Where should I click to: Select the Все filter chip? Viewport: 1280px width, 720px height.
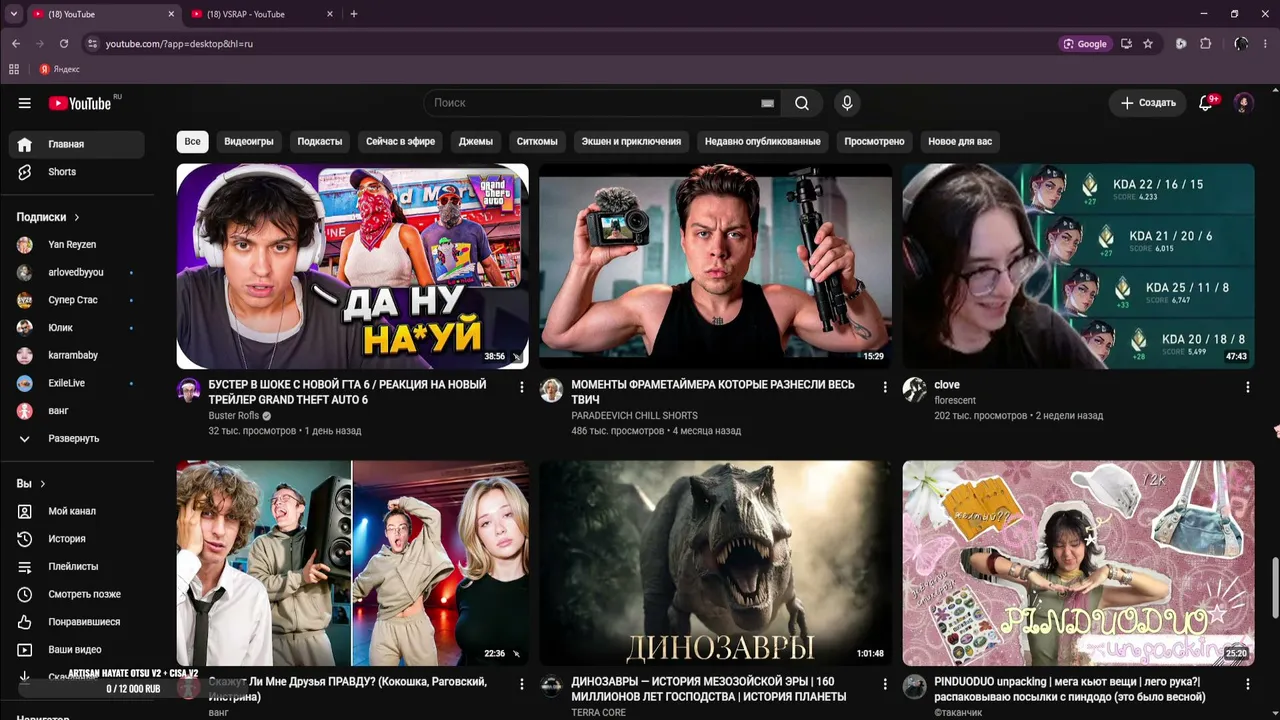[192, 142]
